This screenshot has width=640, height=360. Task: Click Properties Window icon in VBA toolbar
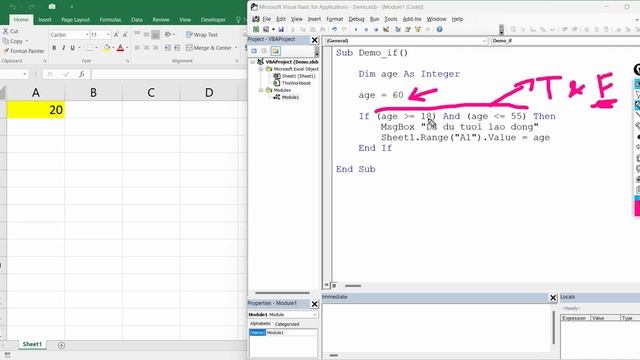pos(407,29)
